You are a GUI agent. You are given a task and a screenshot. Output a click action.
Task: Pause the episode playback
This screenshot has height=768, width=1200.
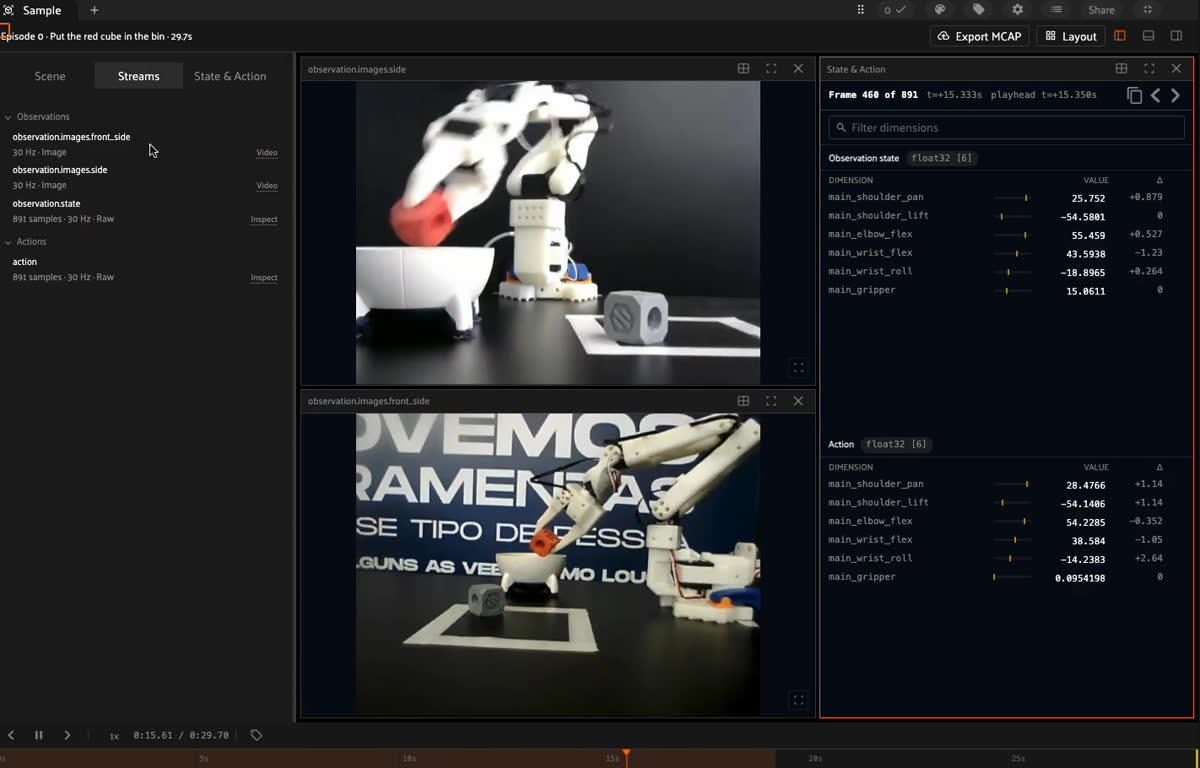point(39,735)
